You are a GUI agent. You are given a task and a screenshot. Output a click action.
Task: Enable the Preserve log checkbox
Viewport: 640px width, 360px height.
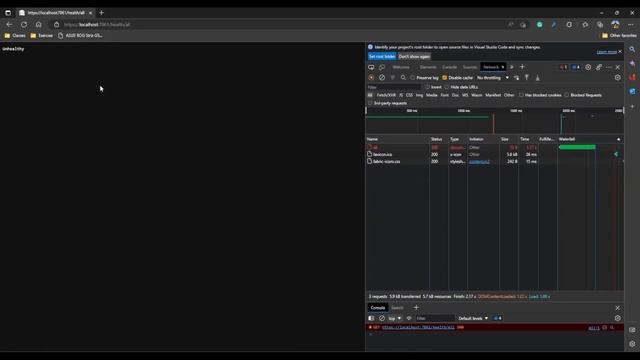tap(413, 78)
